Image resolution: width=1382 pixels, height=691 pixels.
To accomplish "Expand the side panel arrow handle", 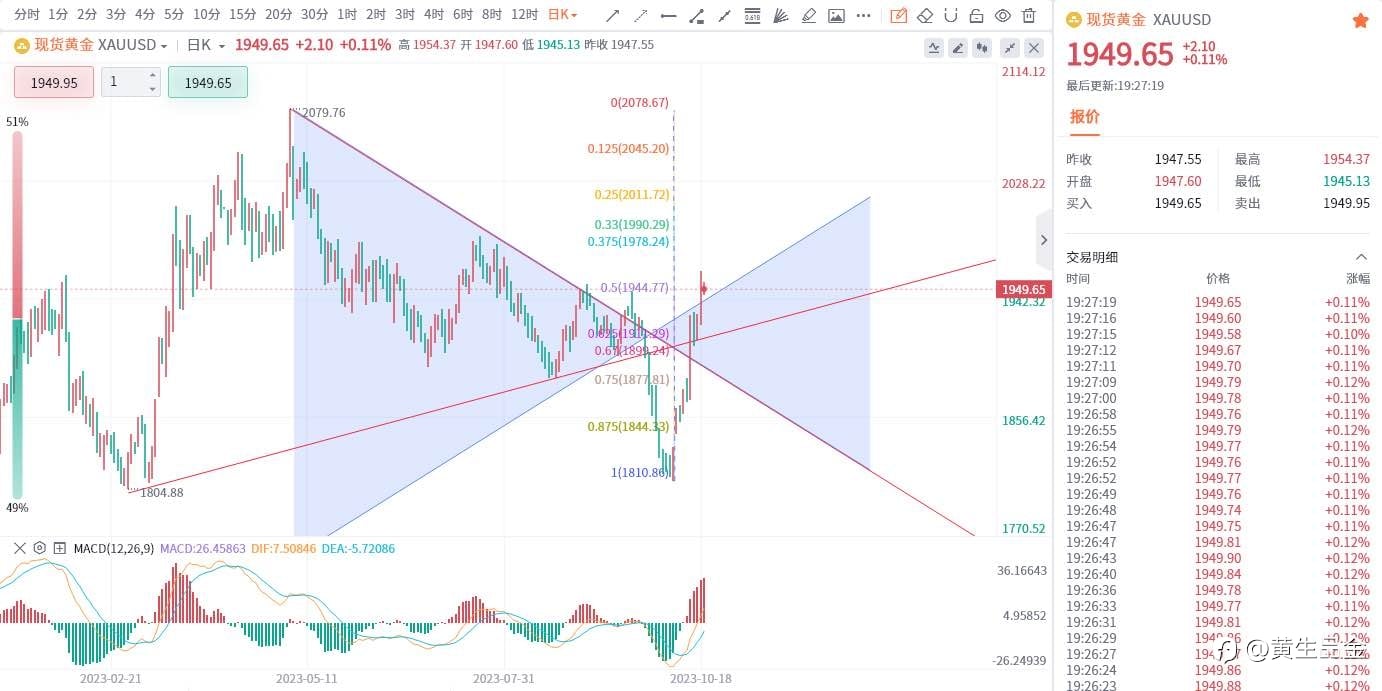I will 1043,240.
